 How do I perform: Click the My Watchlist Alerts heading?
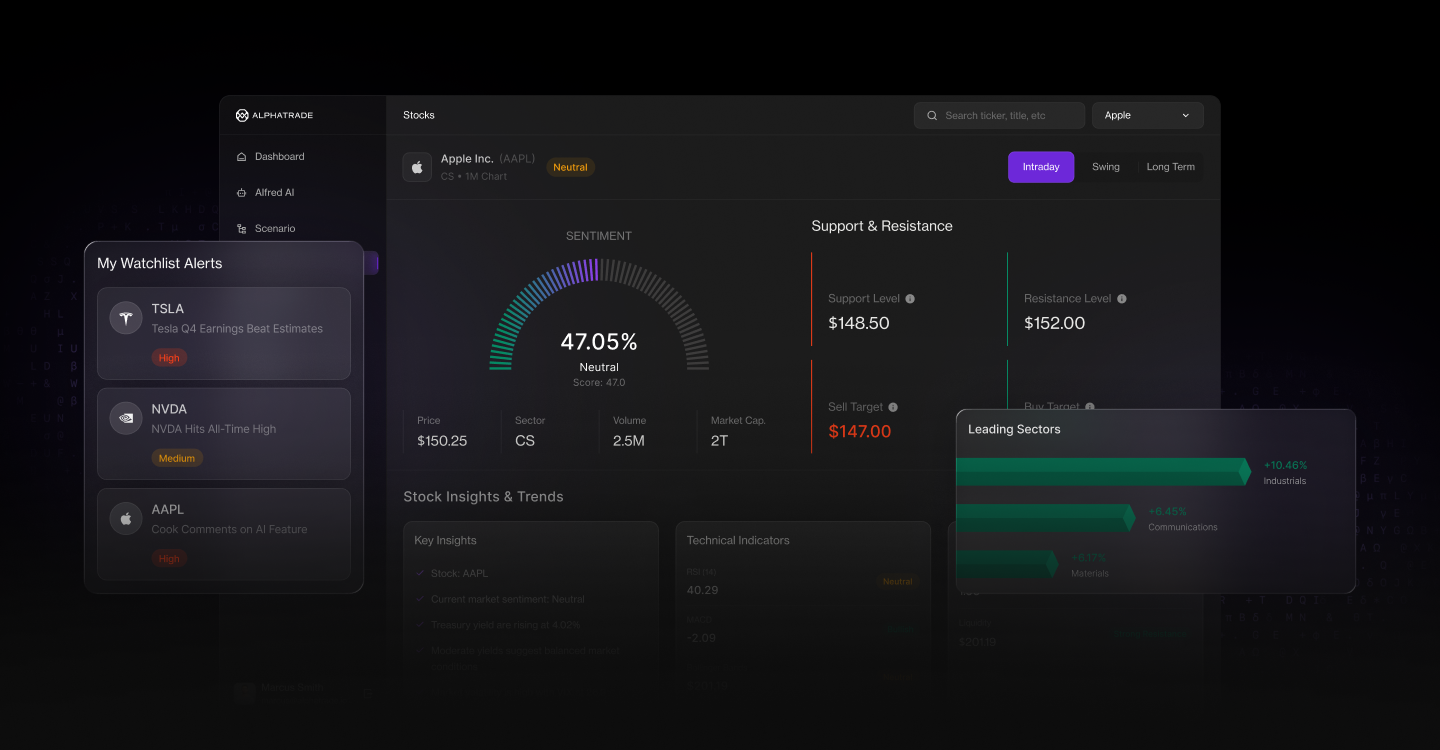tap(159, 263)
